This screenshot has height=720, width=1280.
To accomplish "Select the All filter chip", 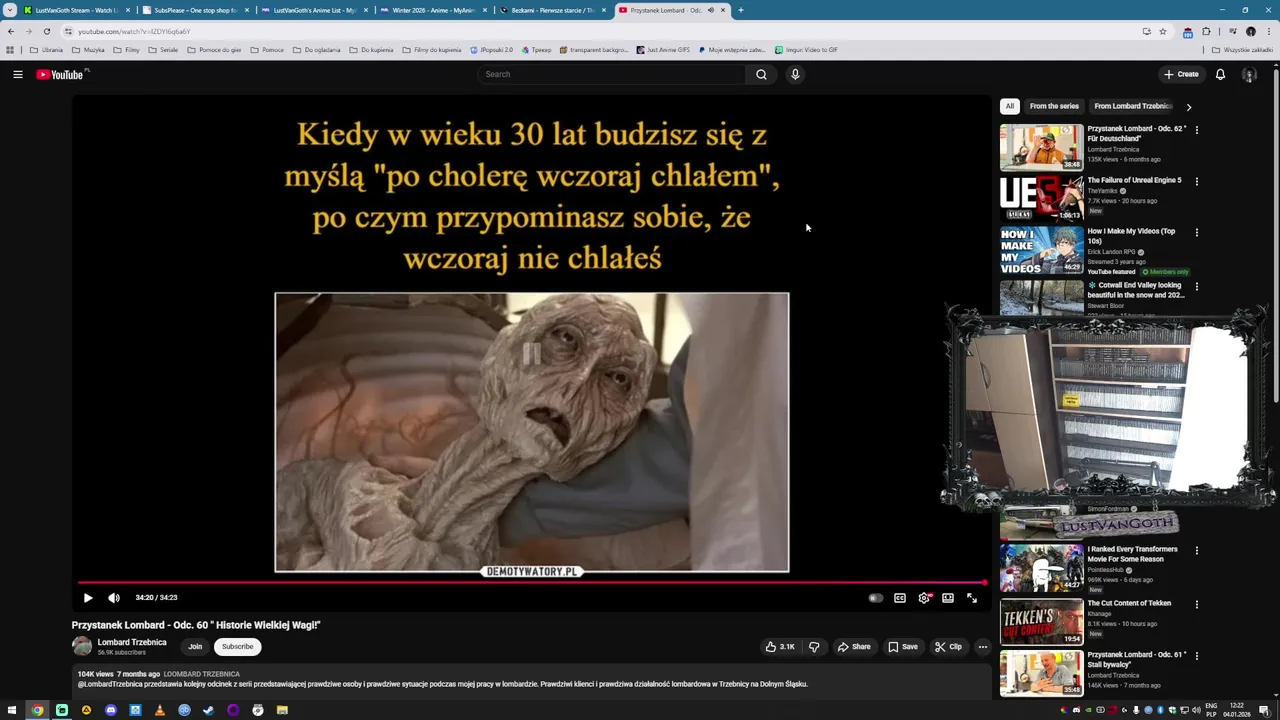I will point(1010,106).
